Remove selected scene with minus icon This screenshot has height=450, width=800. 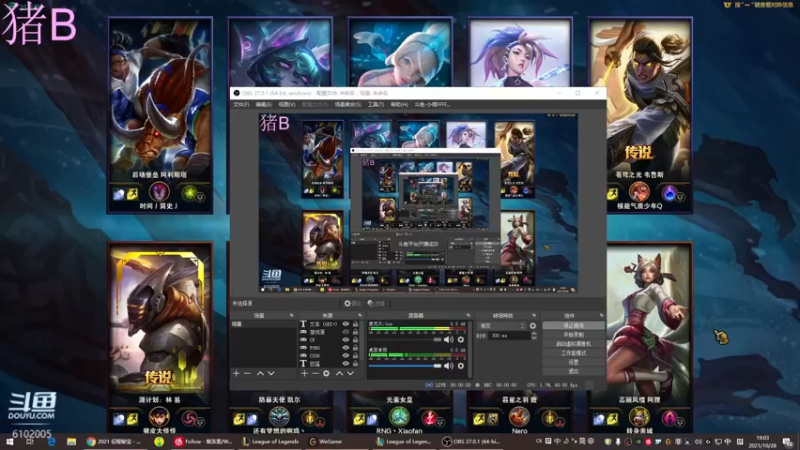(247, 373)
